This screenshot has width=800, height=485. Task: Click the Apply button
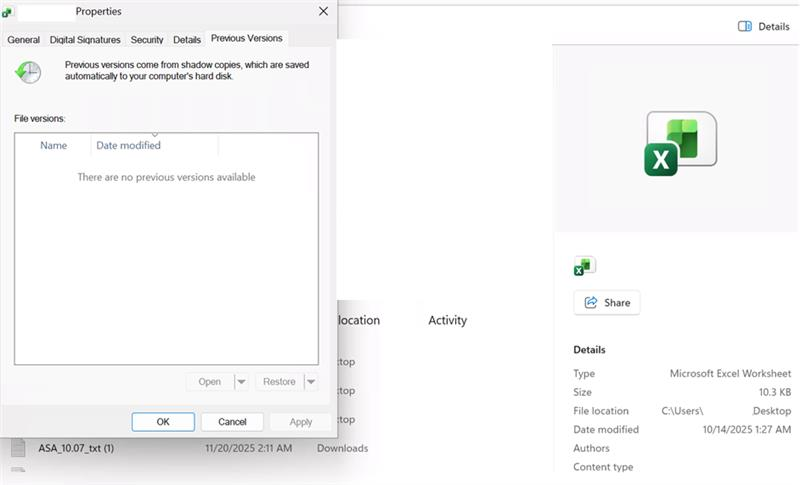[301, 422]
